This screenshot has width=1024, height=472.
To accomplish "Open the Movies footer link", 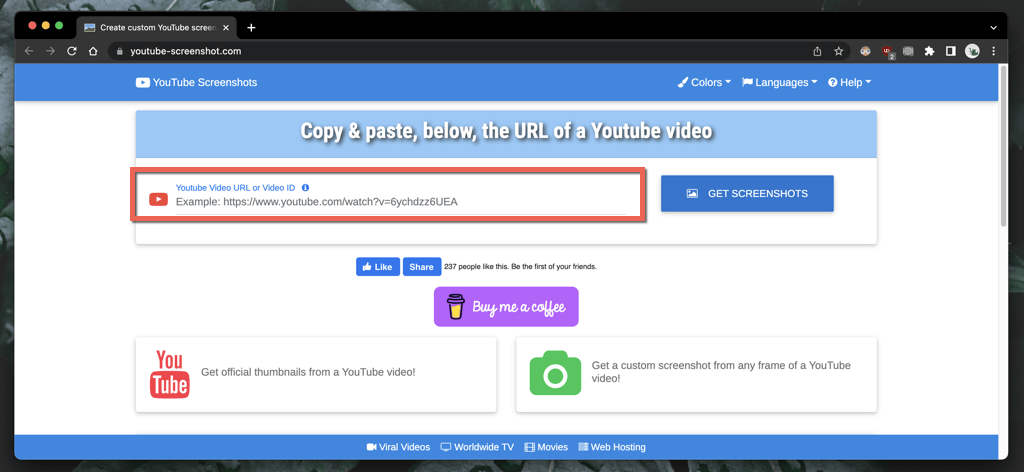I will (x=546, y=447).
